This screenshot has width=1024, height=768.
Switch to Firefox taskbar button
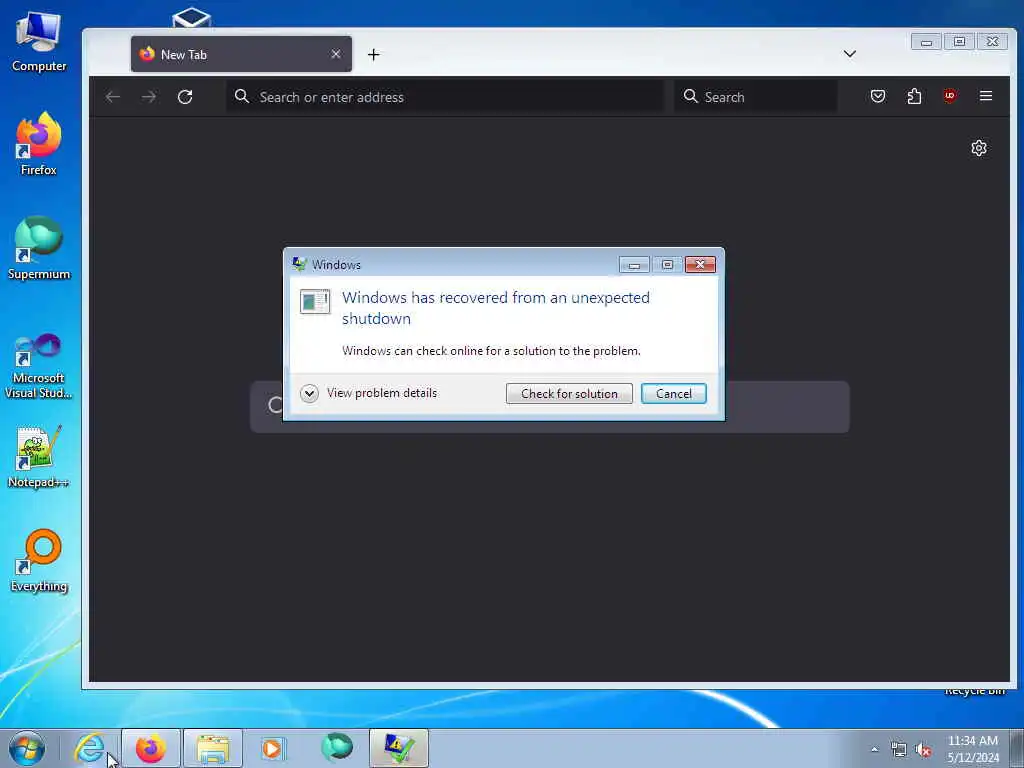click(x=151, y=748)
